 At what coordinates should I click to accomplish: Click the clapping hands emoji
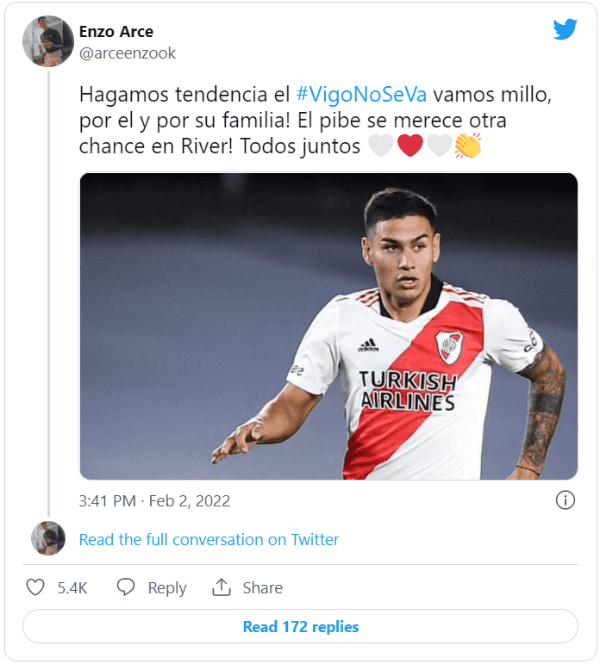[467, 146]
